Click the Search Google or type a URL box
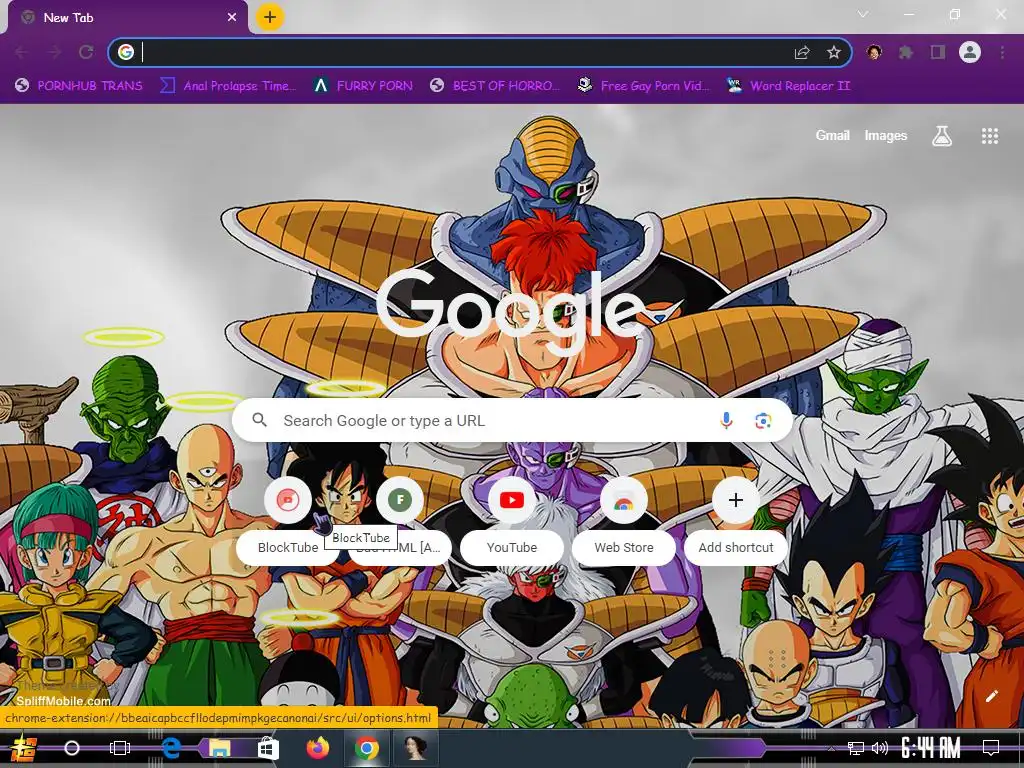 513,421
